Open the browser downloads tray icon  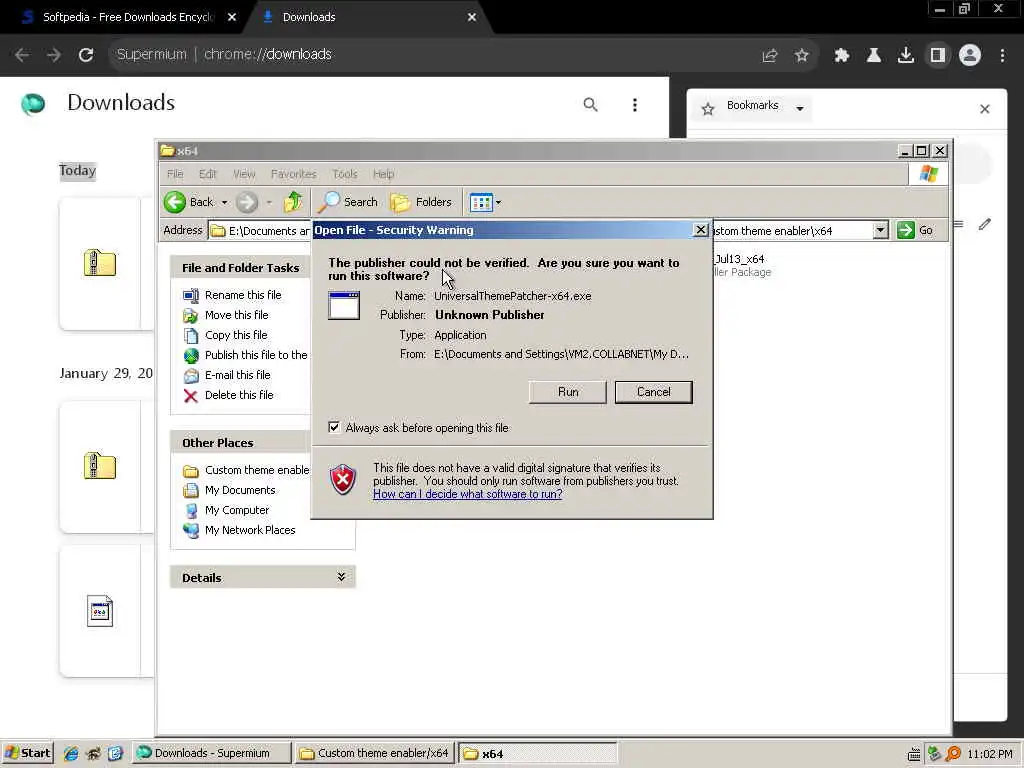905,56
